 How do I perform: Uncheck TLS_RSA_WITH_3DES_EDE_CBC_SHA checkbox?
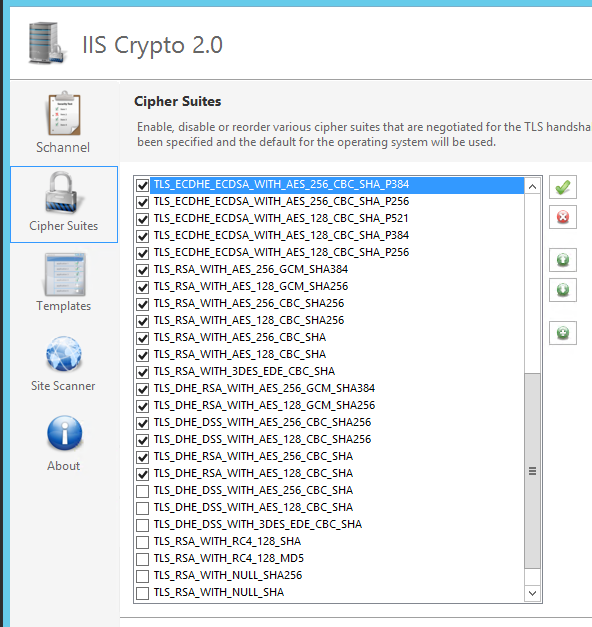(x=142, y=372)
